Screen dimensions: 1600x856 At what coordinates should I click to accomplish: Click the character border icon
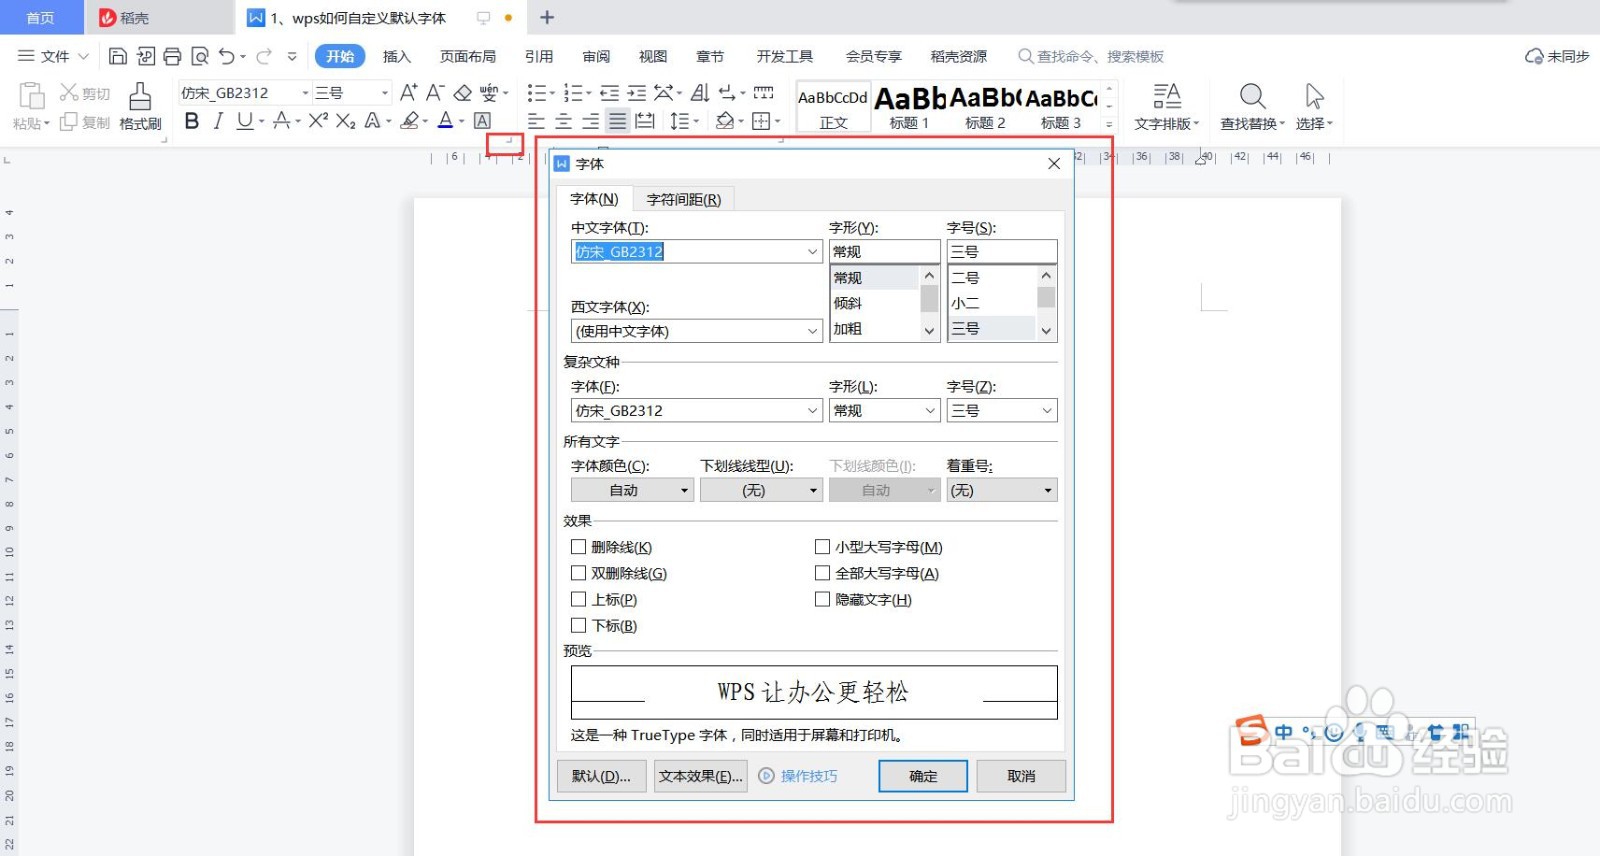pyautogui.click(x=482, y=121)
